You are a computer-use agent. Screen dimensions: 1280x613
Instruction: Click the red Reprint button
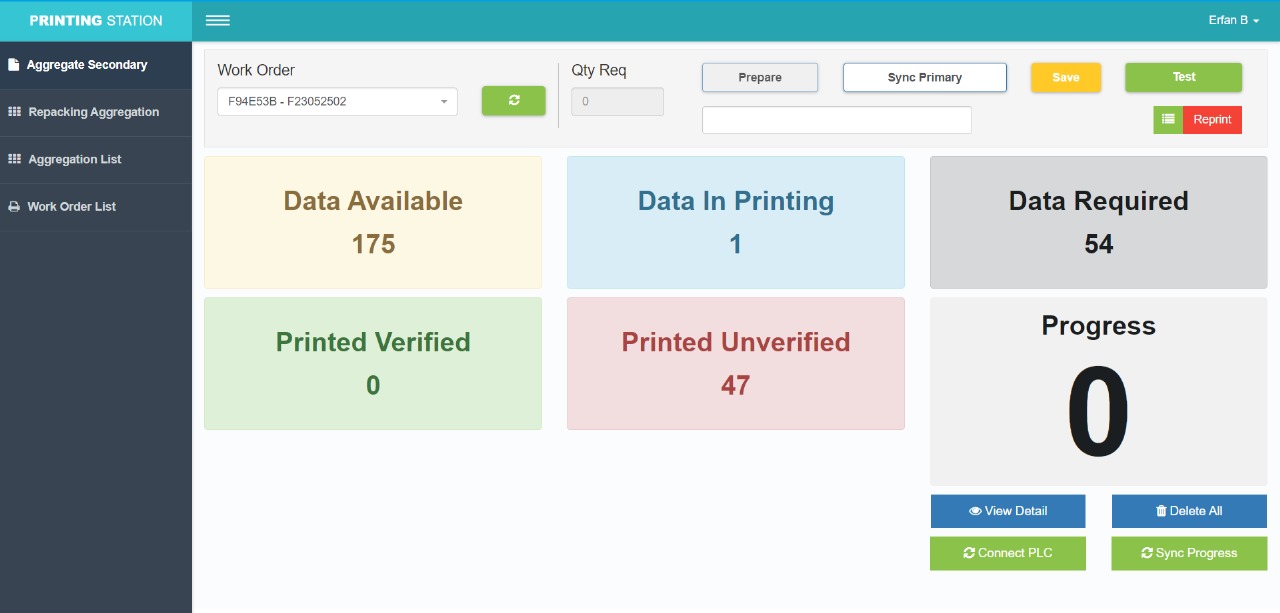(1212, 120)
